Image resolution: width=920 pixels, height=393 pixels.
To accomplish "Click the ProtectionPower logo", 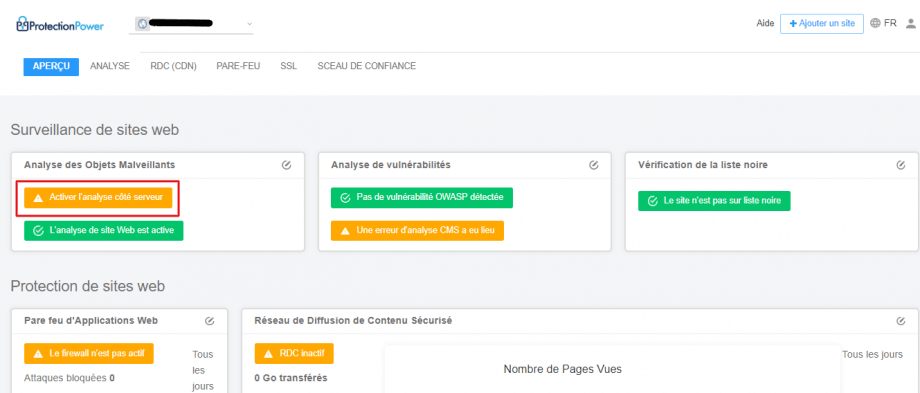I will coord(60,25).
